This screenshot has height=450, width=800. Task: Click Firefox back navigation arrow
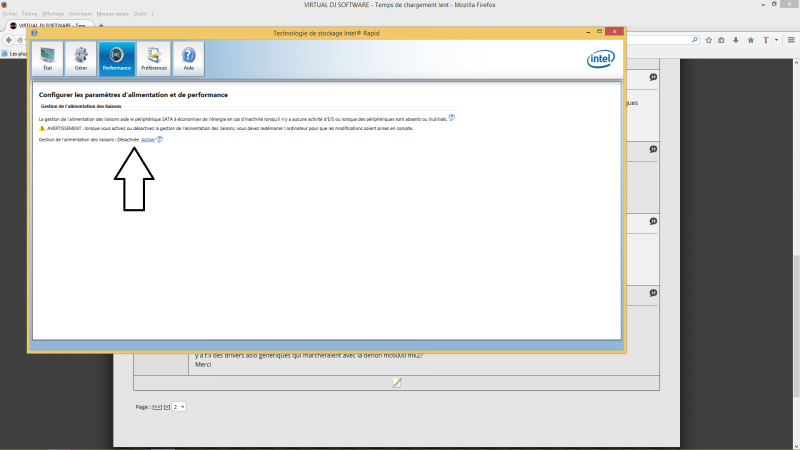[9, 40]
